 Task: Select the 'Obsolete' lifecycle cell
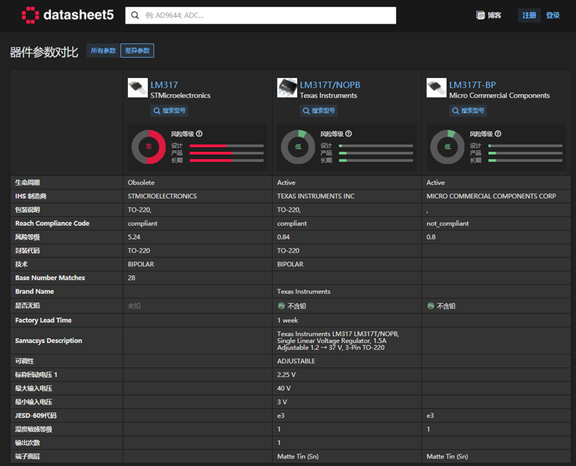click(x=197, y=183)
